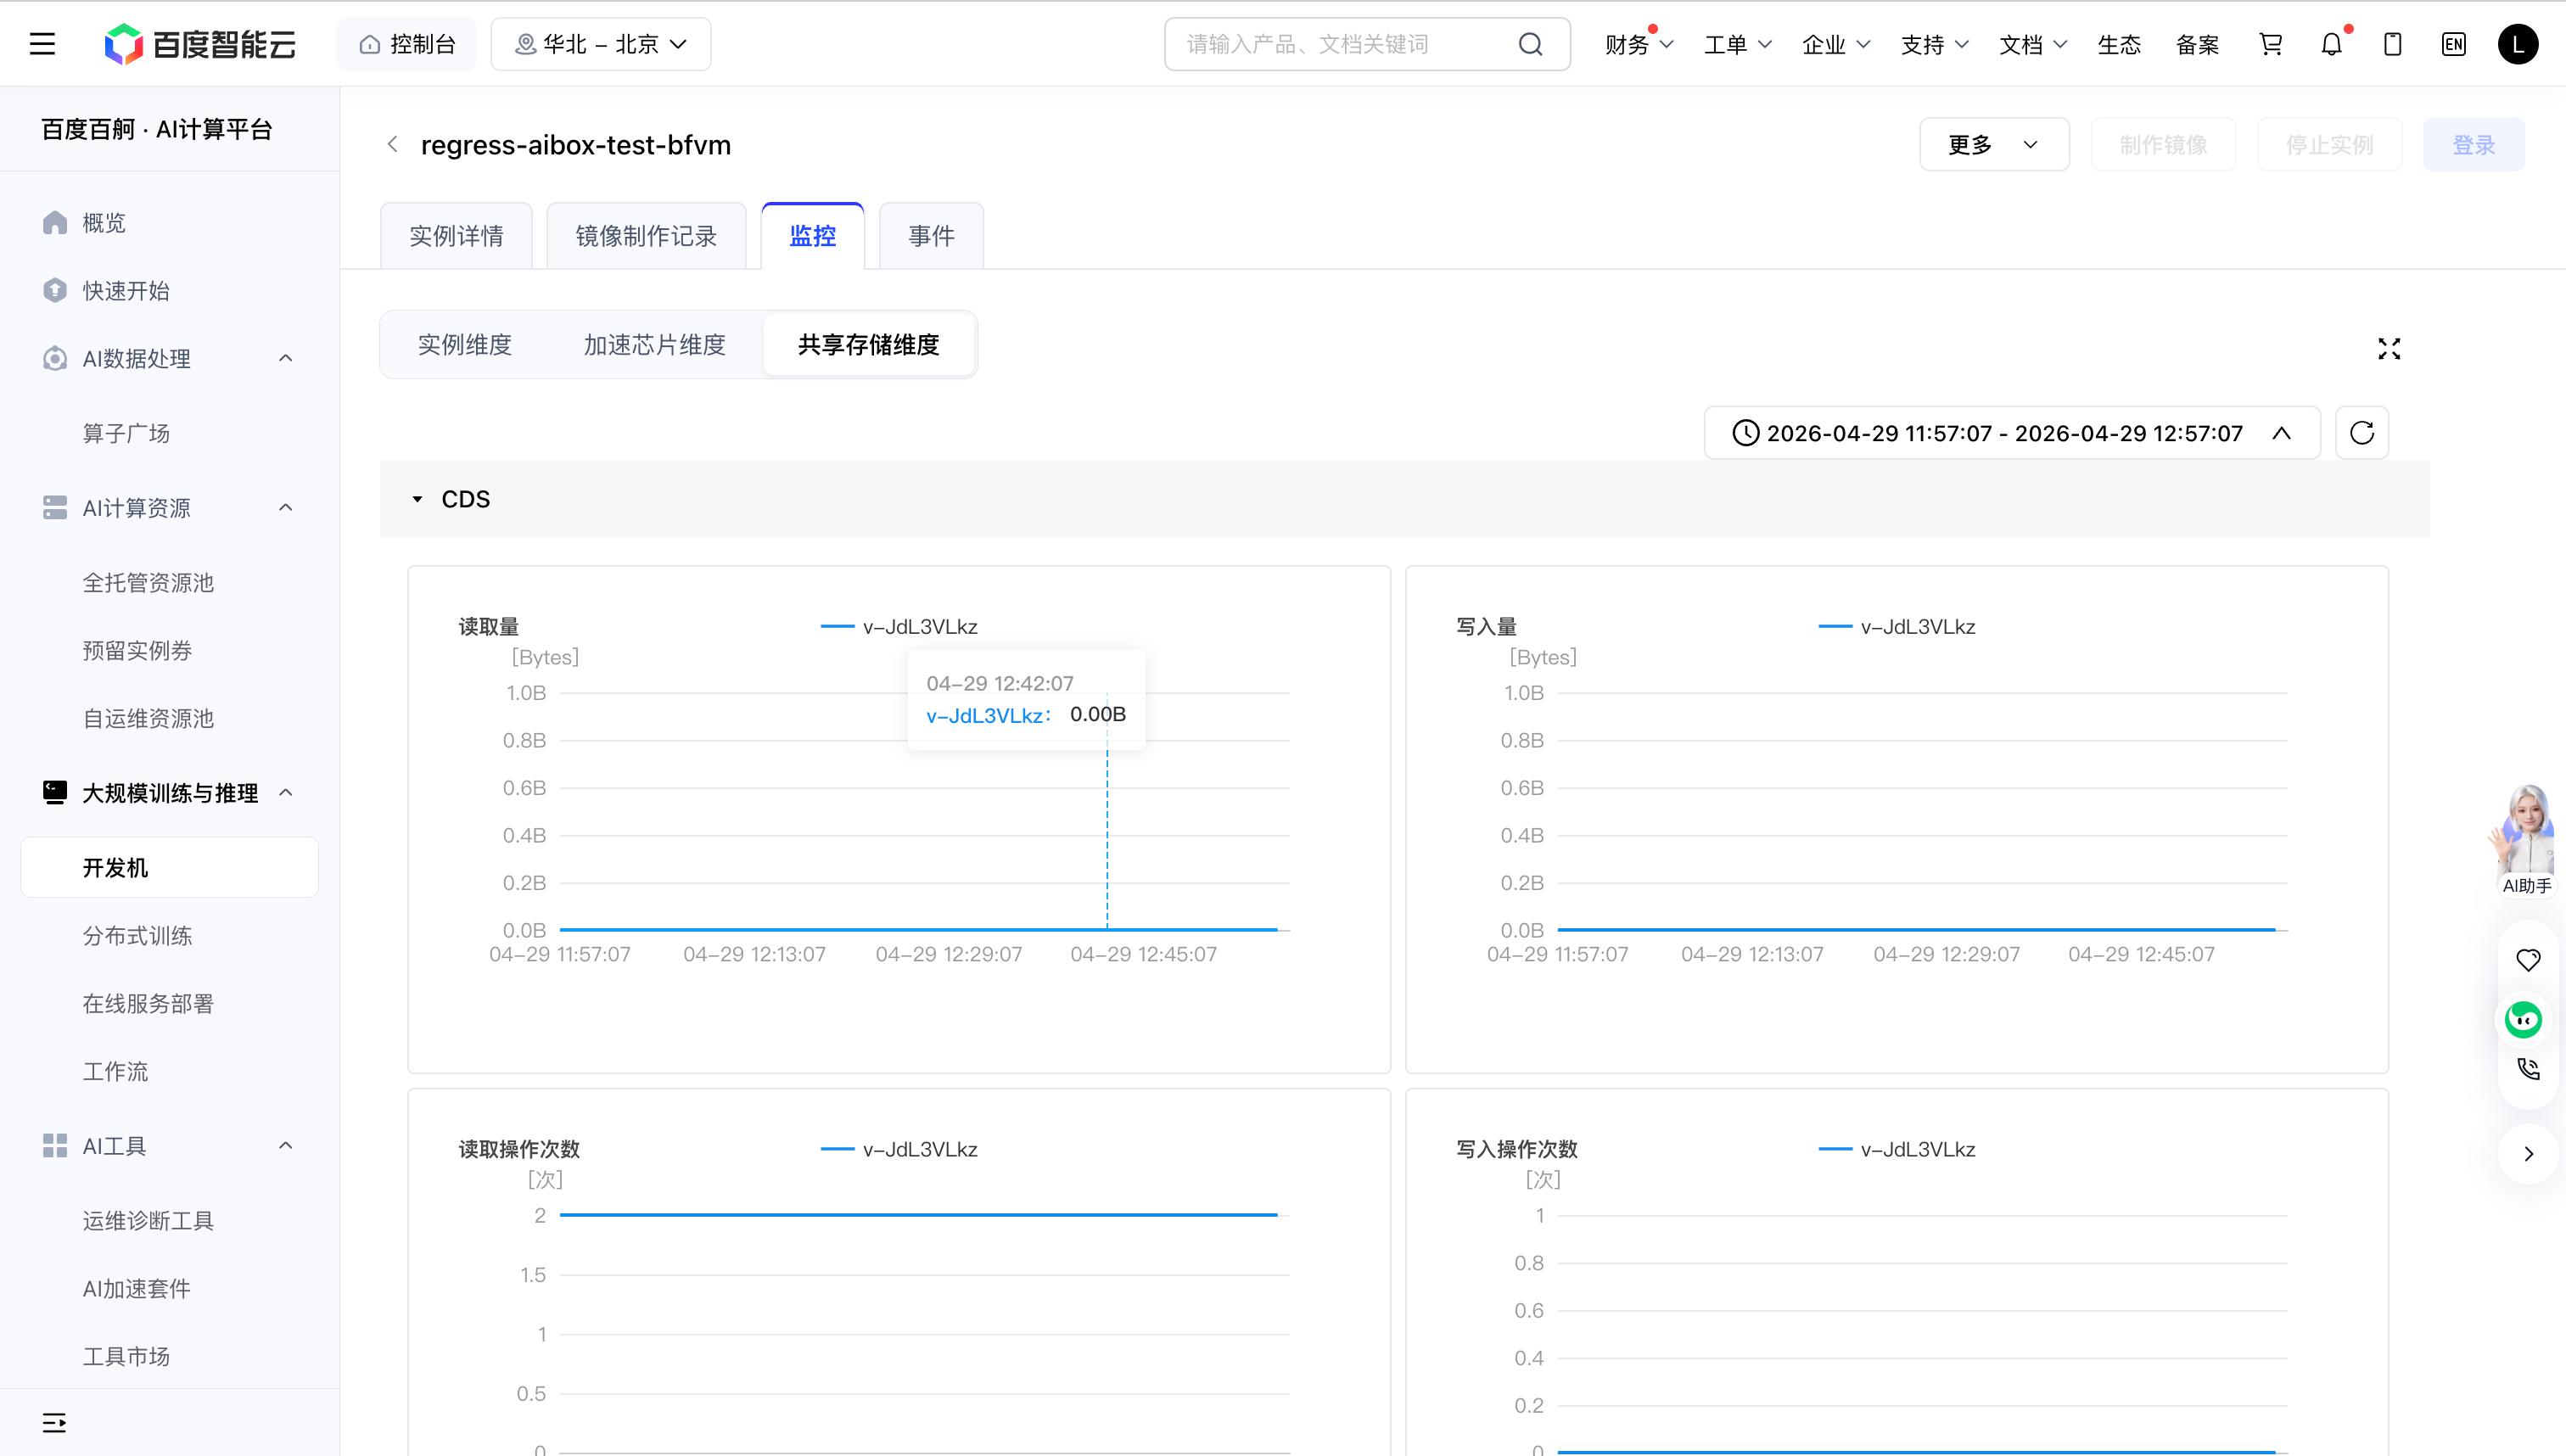
Task: Open 生态 in the top navigation
Action: [2118, 44]
